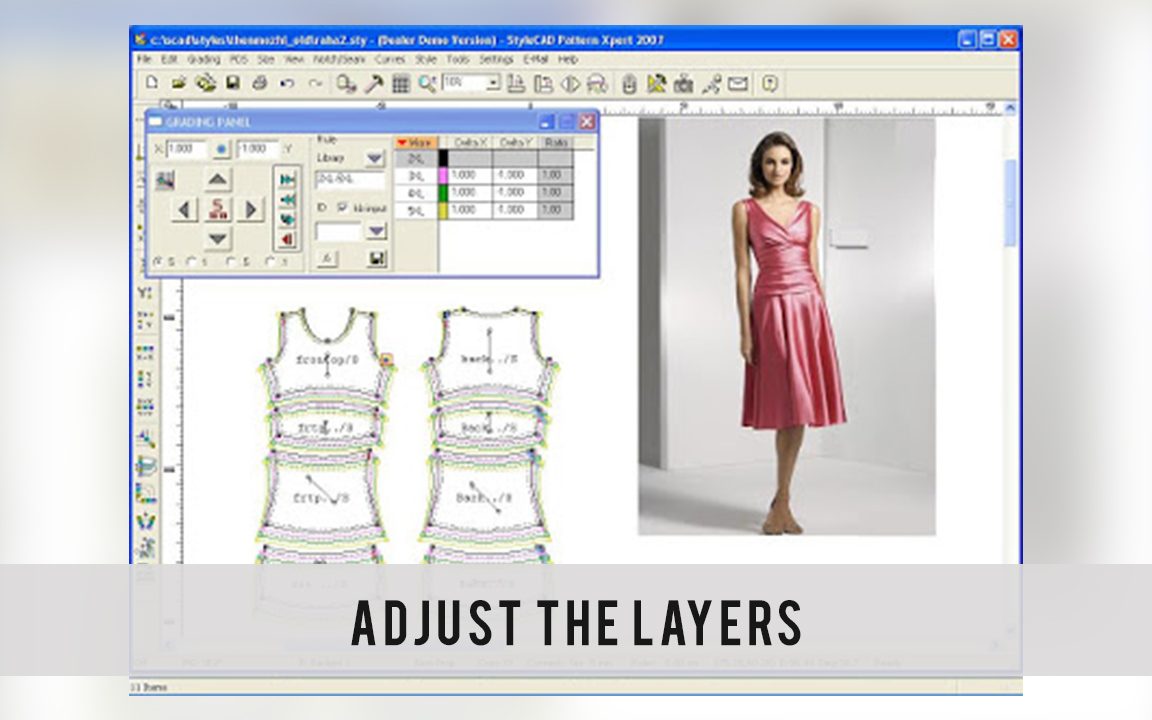Select the third radio button in Grading Panel
Viewport: 1152px width, 720px height.
coord(231,262)
